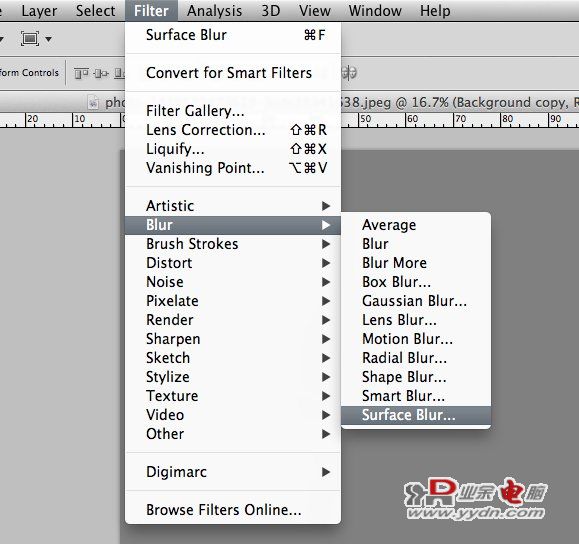Choose Browse Filters Online
This screenshot has width=579, height=544.
click(233, 510)
